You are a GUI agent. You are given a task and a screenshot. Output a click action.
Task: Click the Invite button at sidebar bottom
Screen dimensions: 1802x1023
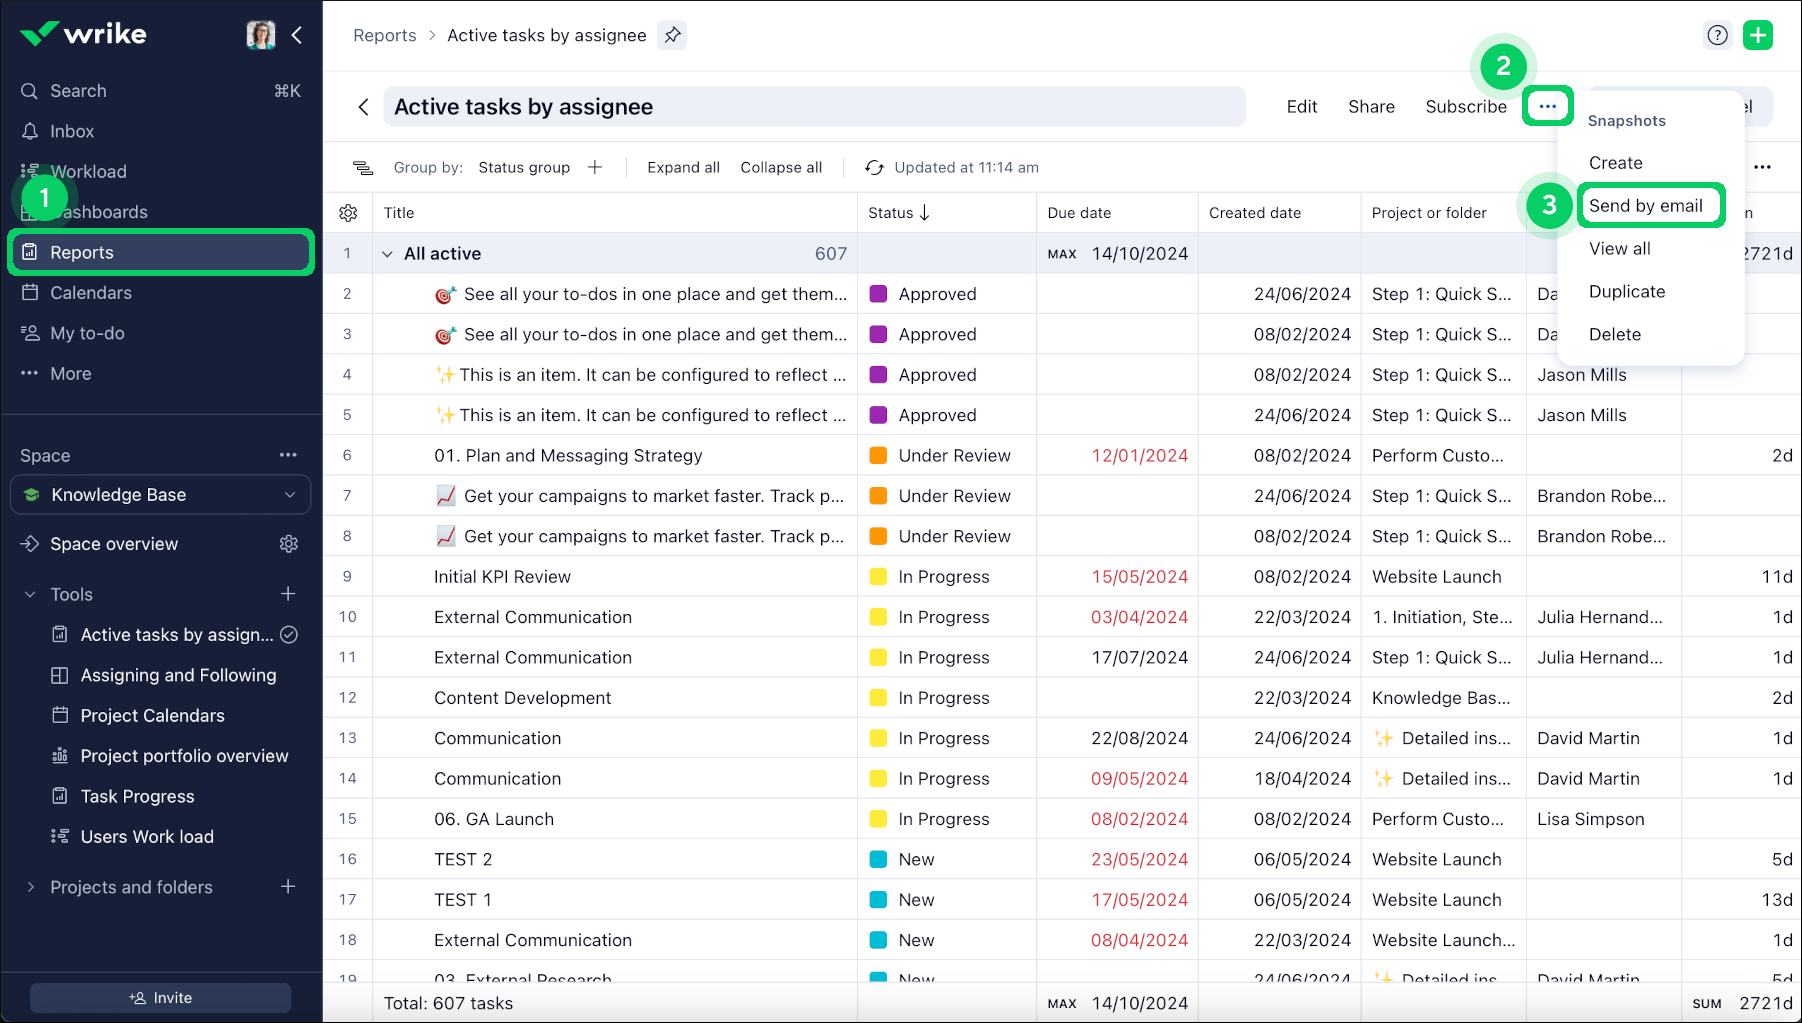[160, 997]
